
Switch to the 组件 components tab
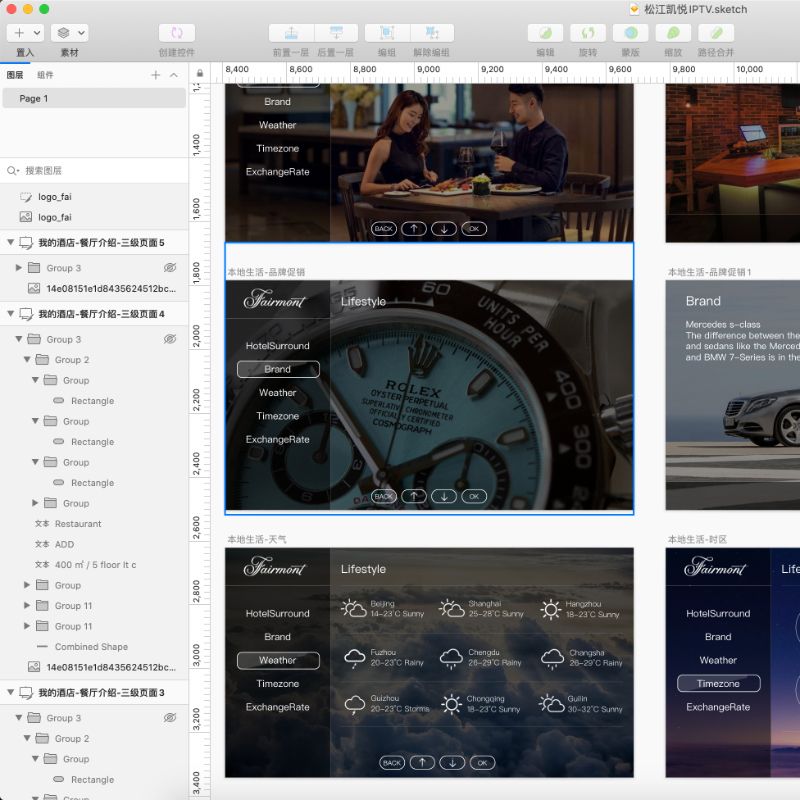click(x=46, y=75)
